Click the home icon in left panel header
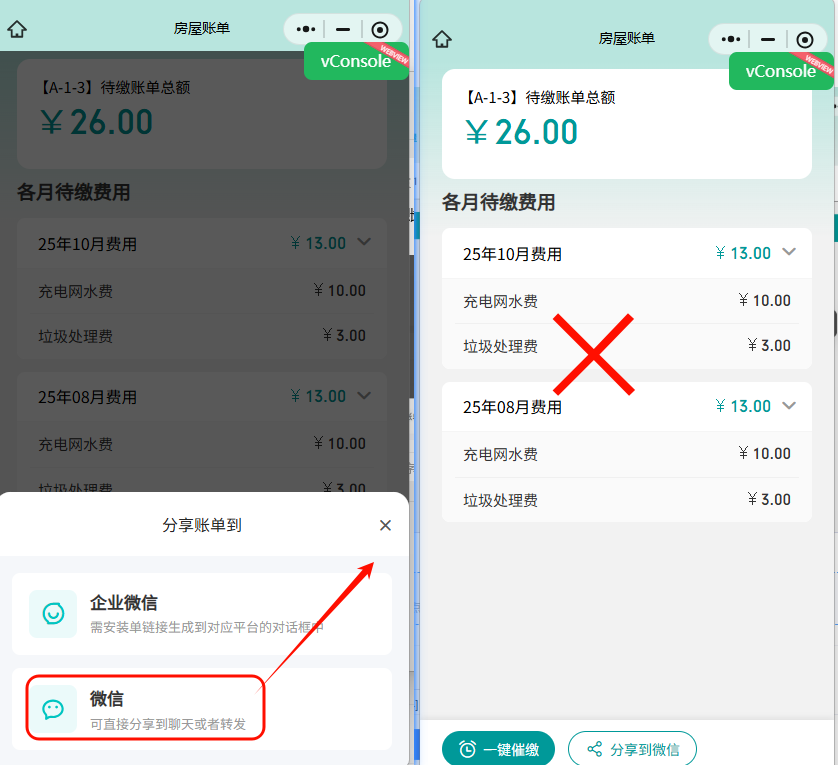The width and height of the screenshot is (838, 765). [x=17, y=29]
